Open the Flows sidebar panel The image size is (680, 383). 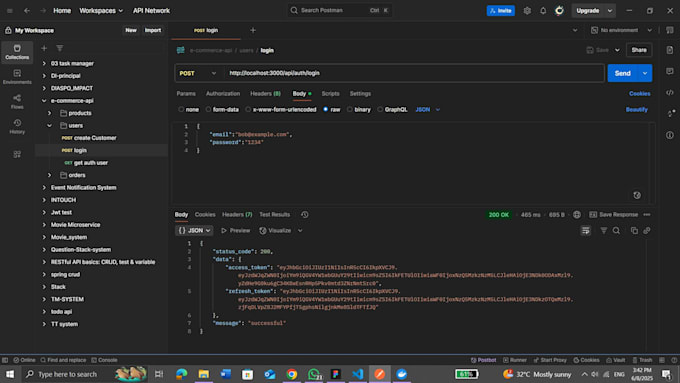17,101
